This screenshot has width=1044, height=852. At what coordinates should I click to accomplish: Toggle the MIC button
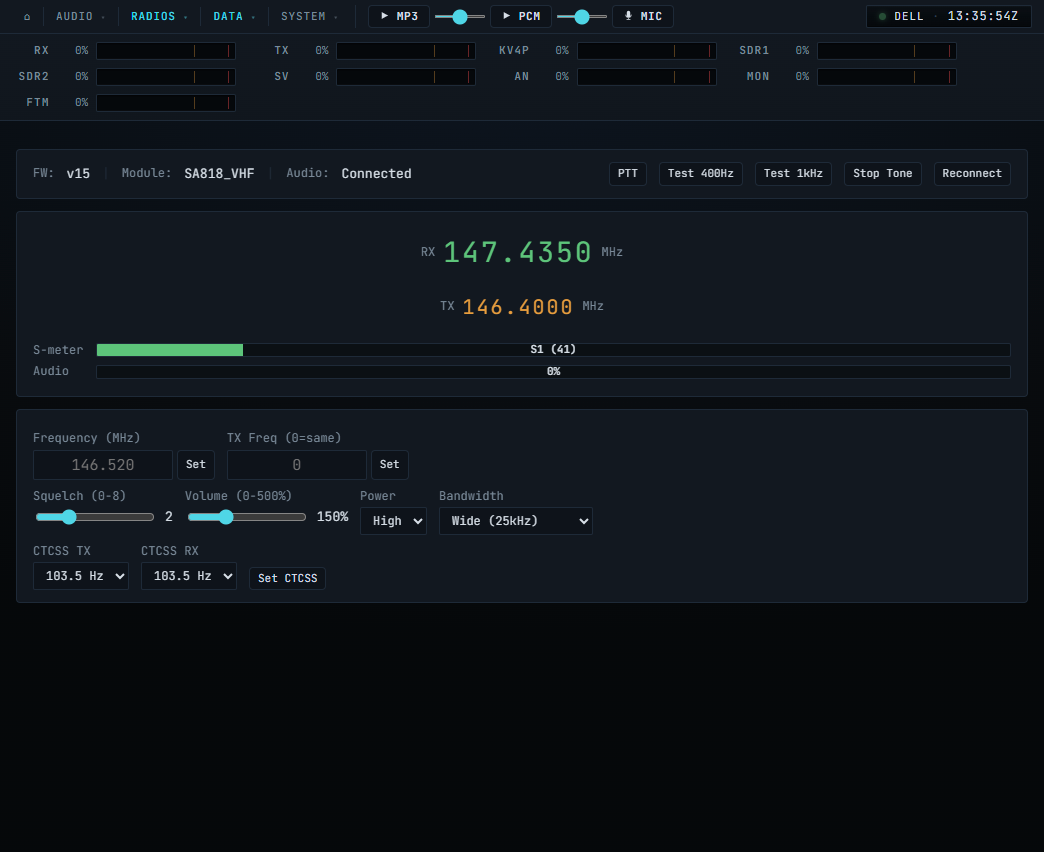click(643, 17)
